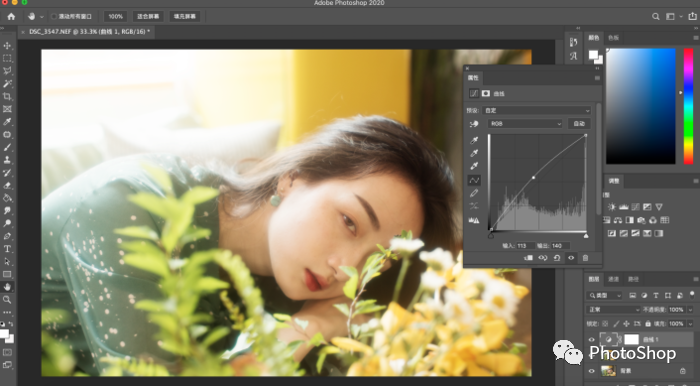Click the 100% zoom button
The width and height of the screenshot is (700, 386).
coord(115,17)
